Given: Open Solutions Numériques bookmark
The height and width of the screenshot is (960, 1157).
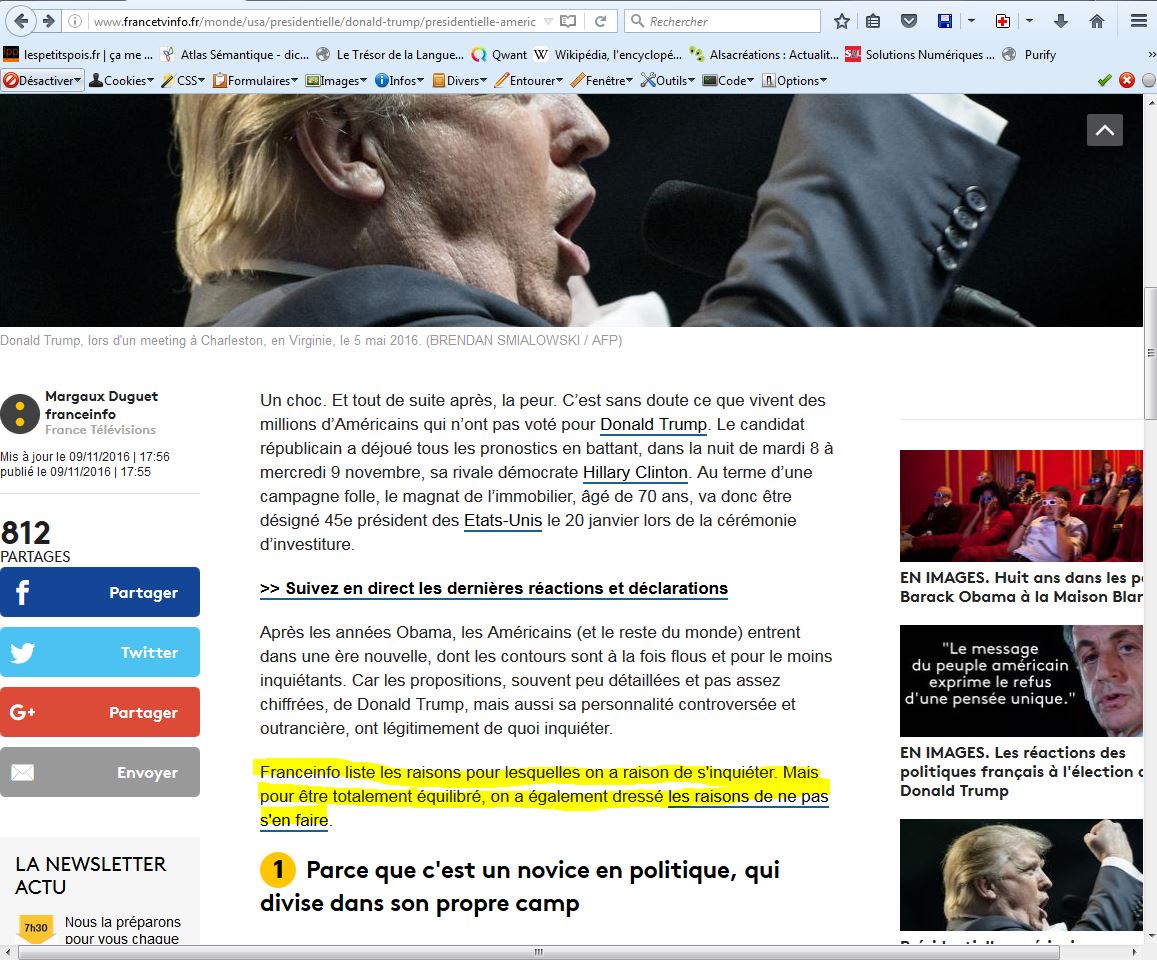Looking at the screenshot, I should pyautogui.click(x=919, y=55).
